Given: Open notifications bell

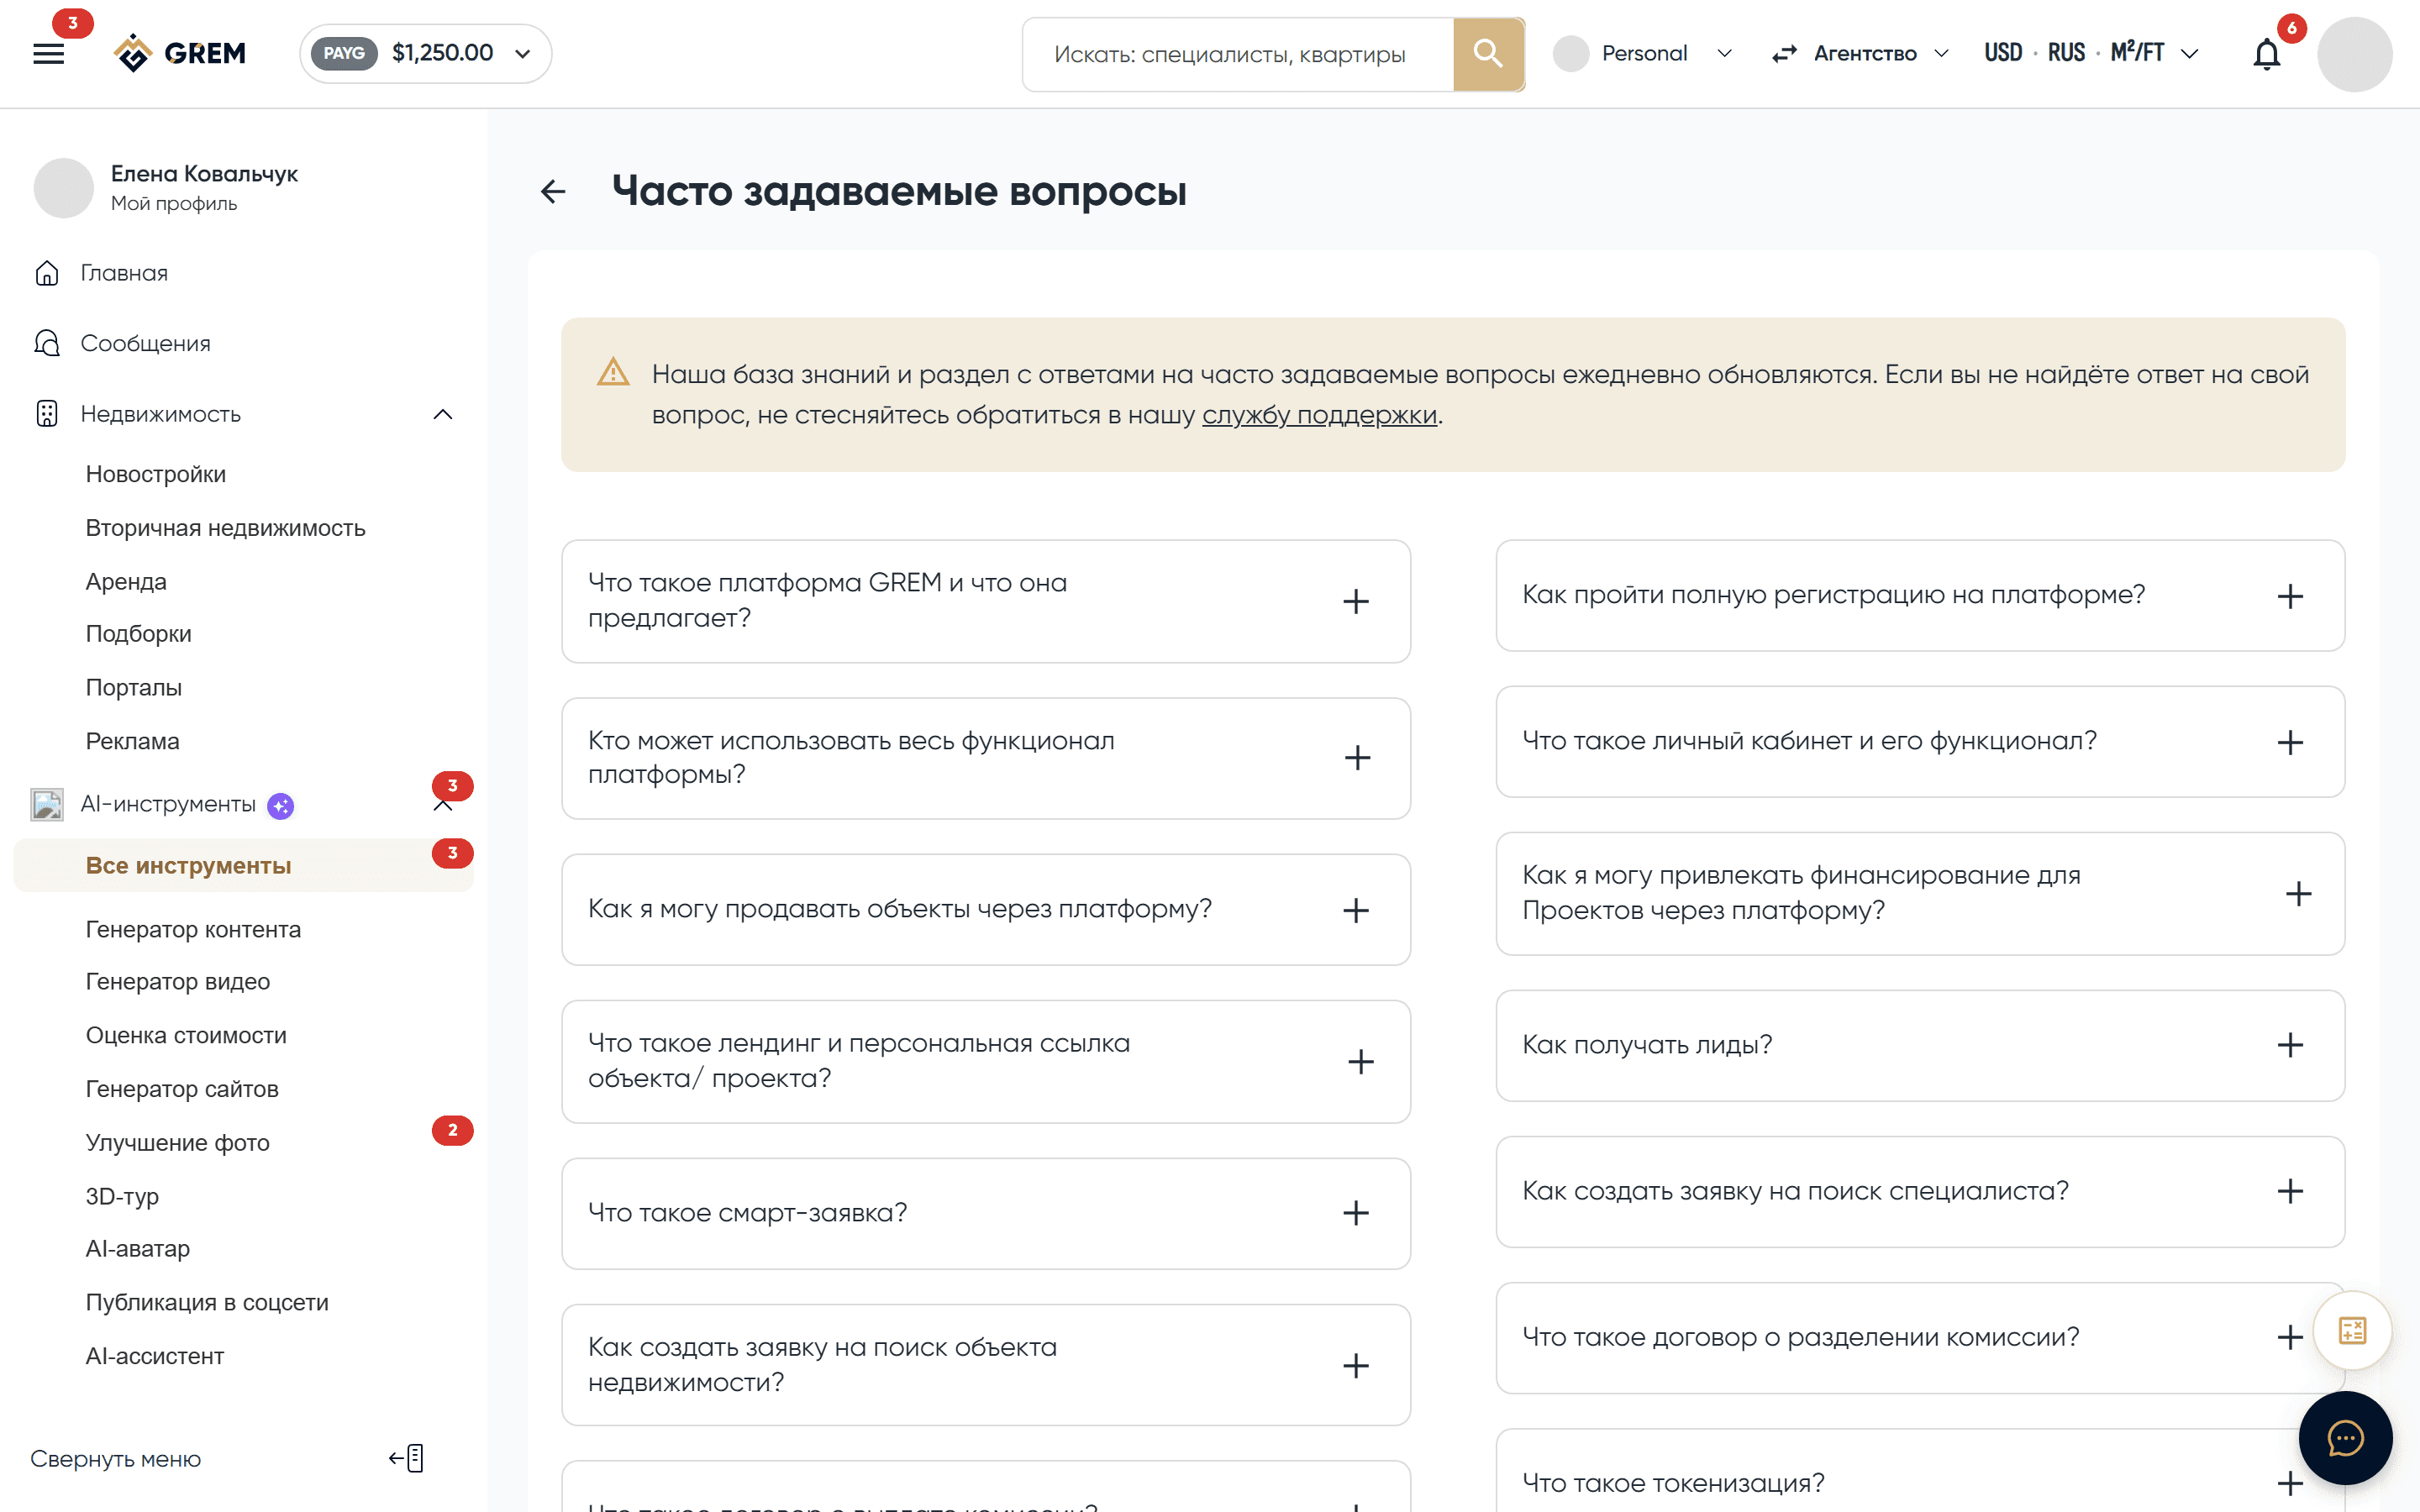Looking at the screenshot, I should [2266, 54].
